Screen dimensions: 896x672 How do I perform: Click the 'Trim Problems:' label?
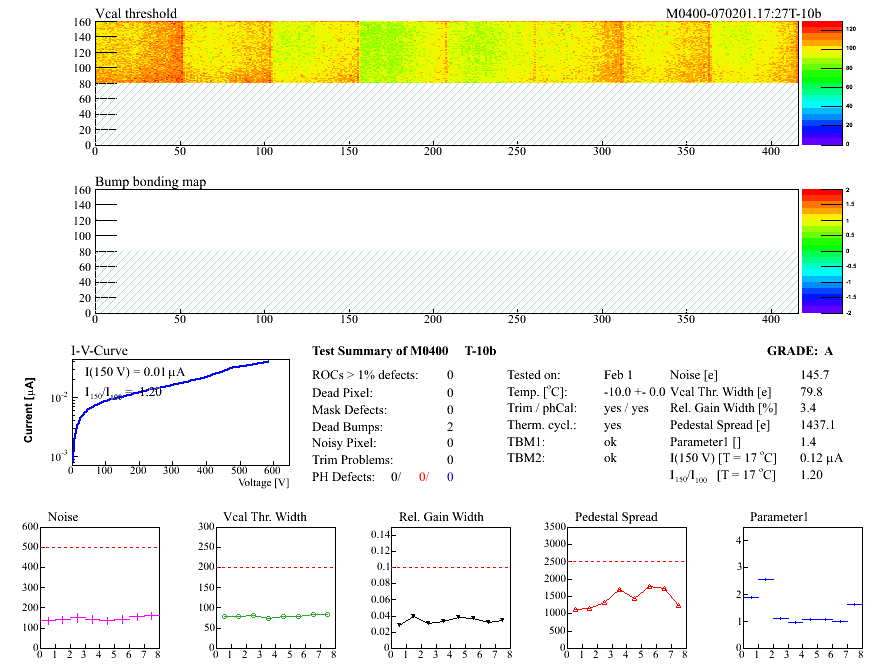[353, 460]
